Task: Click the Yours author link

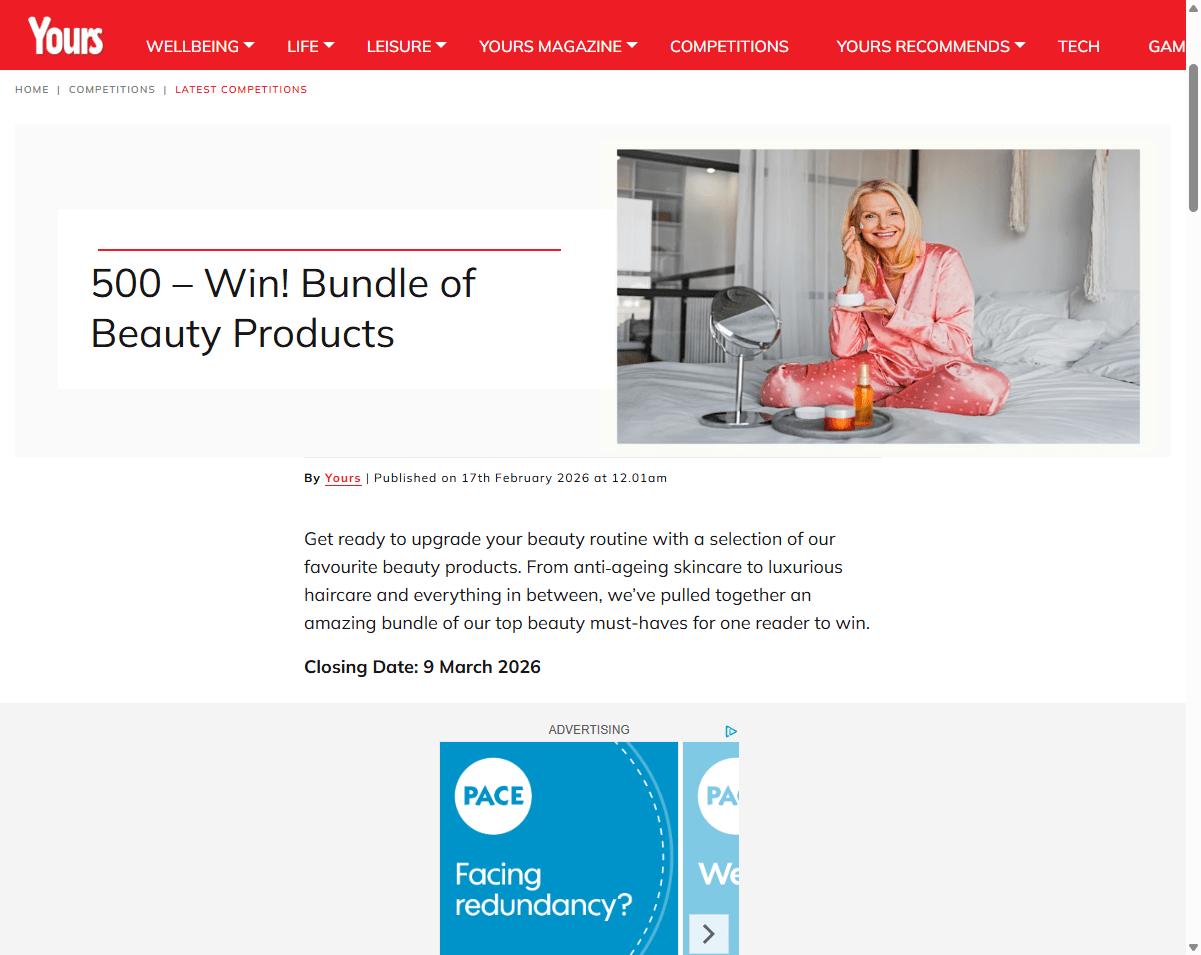Action: 343,478
